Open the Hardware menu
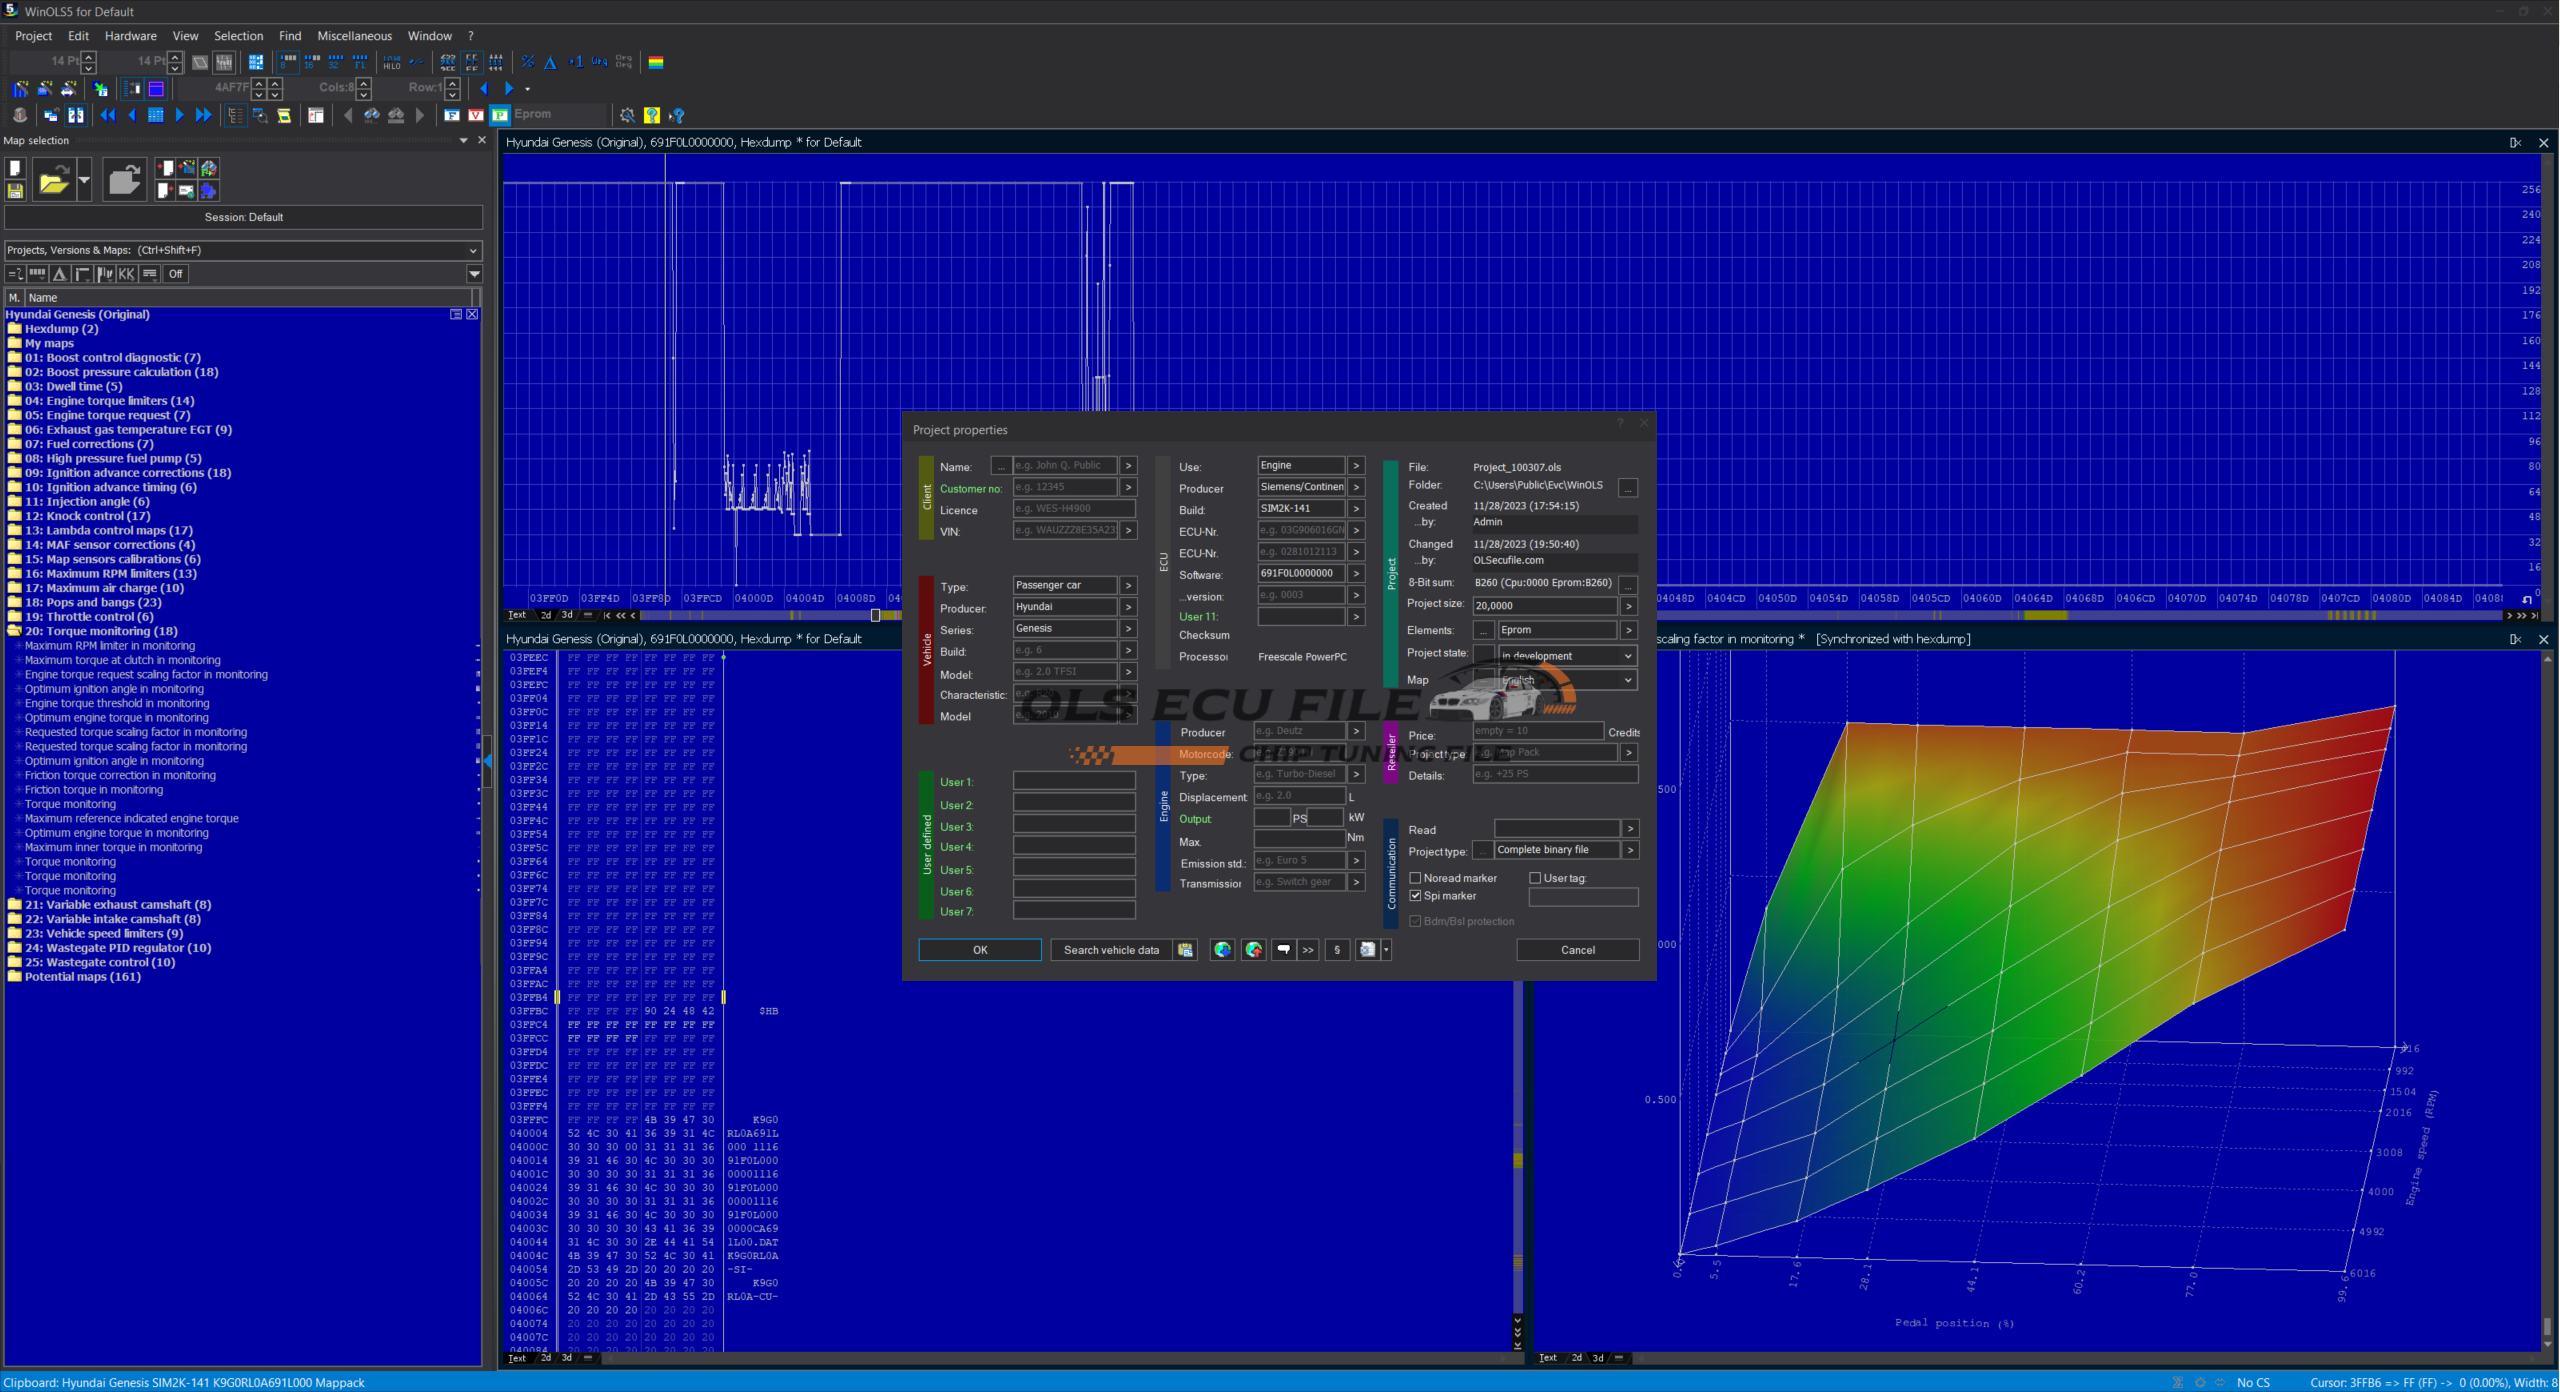Viewport: 2560px width, 1392px height. click(x=130, y=36)
